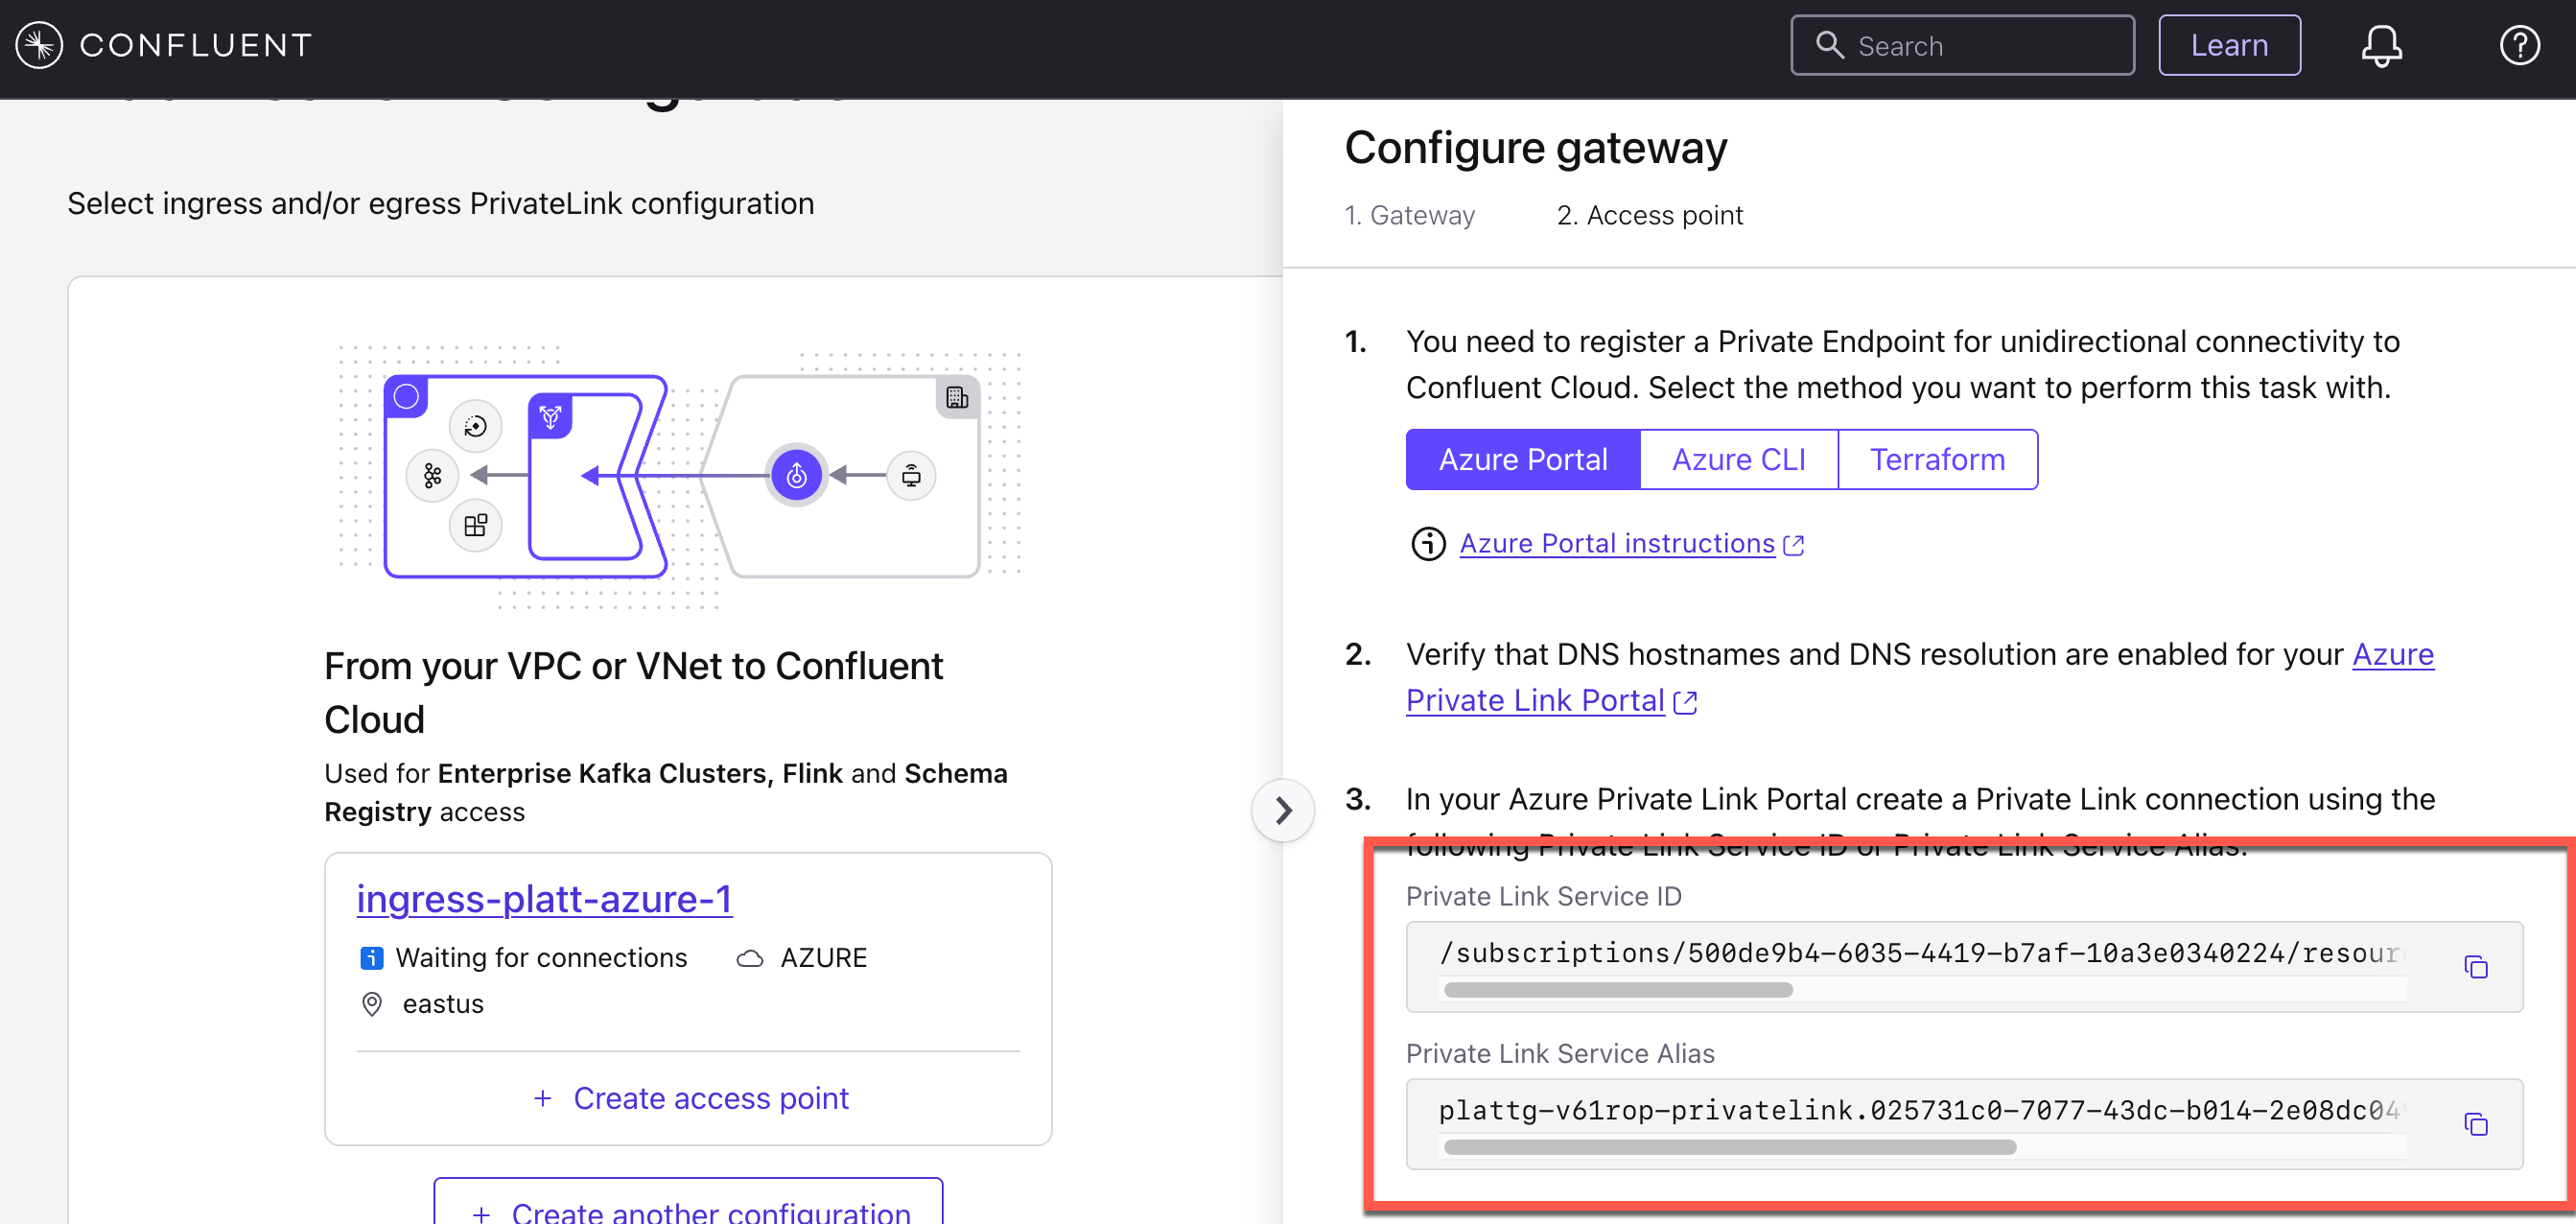The width and height of the screenshot is (2576, 1224).
Task: Click the status icon beside Waiting for connections
Action: (x=371, y=957)
